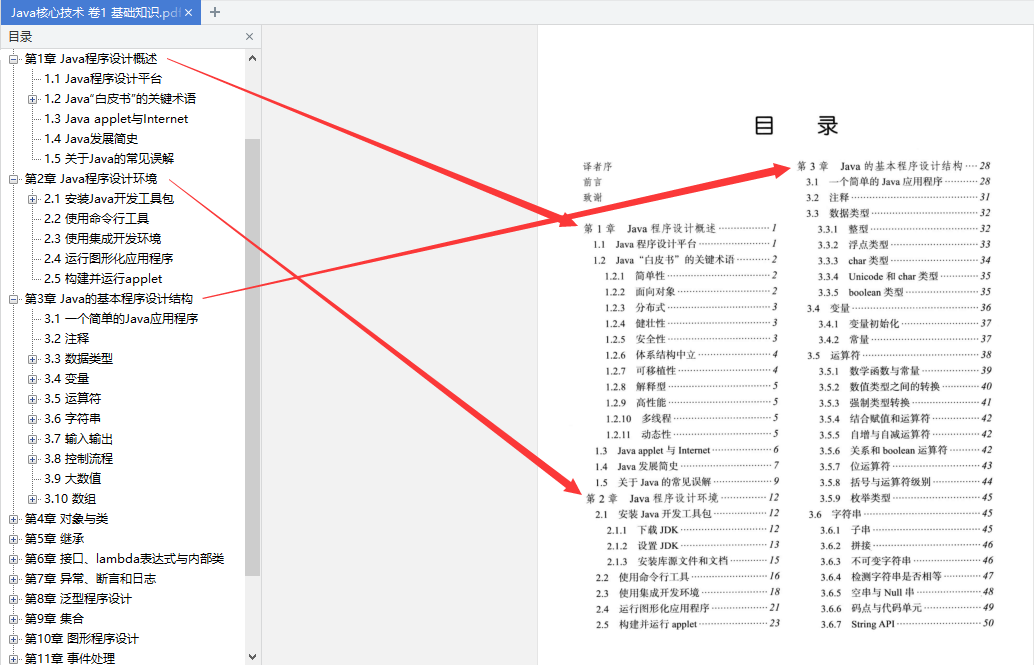Expand 3.10 数组 node
This screenshot has height=665, width=1034.
[x=32, y=499]
